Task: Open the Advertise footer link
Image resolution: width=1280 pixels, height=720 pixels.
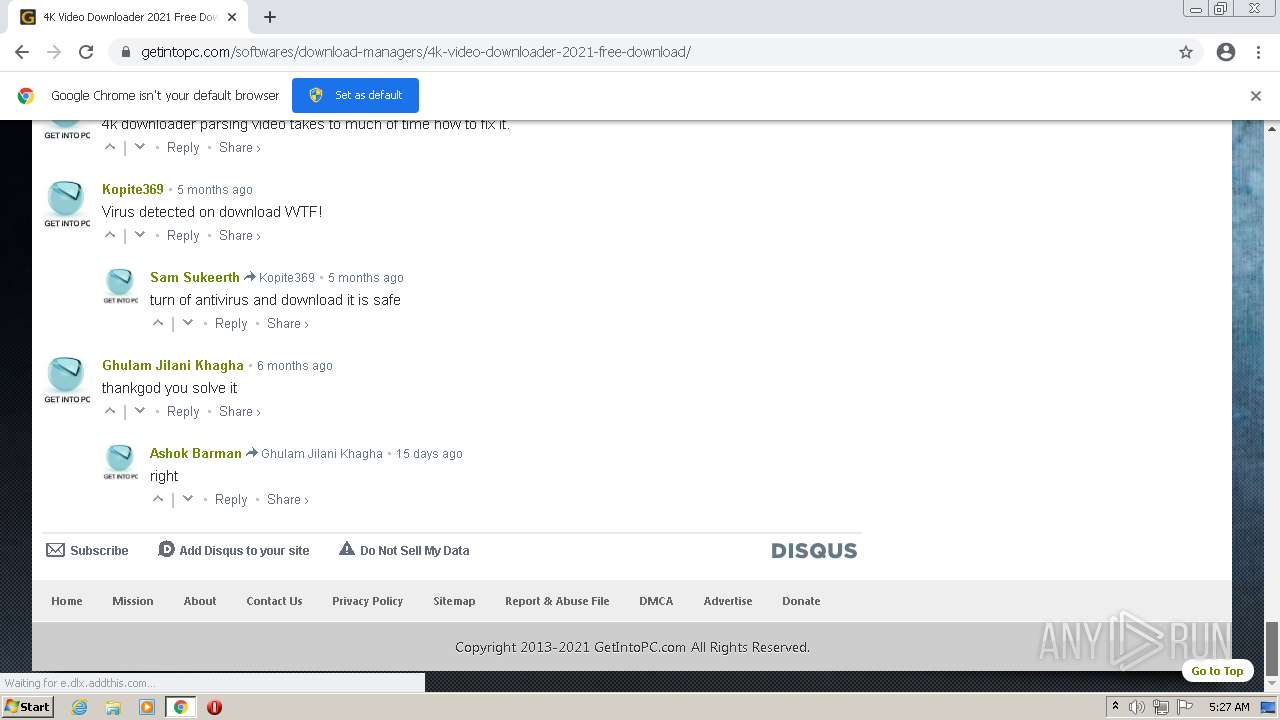Action: (x=728, y=601)
